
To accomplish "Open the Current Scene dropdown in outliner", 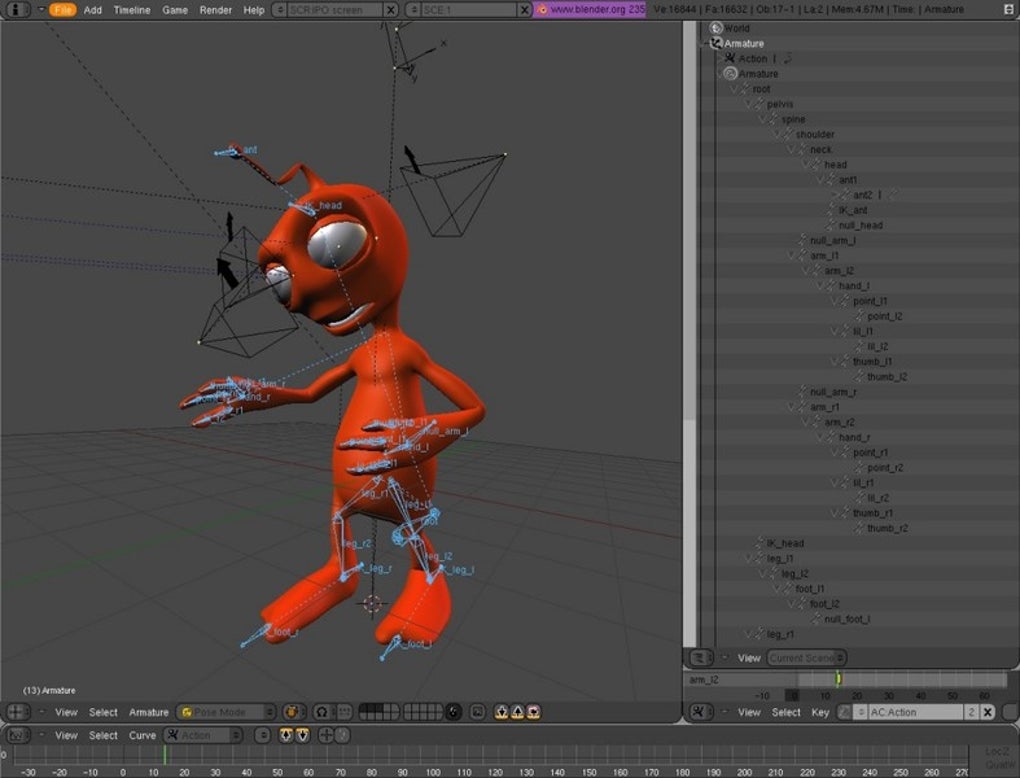I will point(806,658).
